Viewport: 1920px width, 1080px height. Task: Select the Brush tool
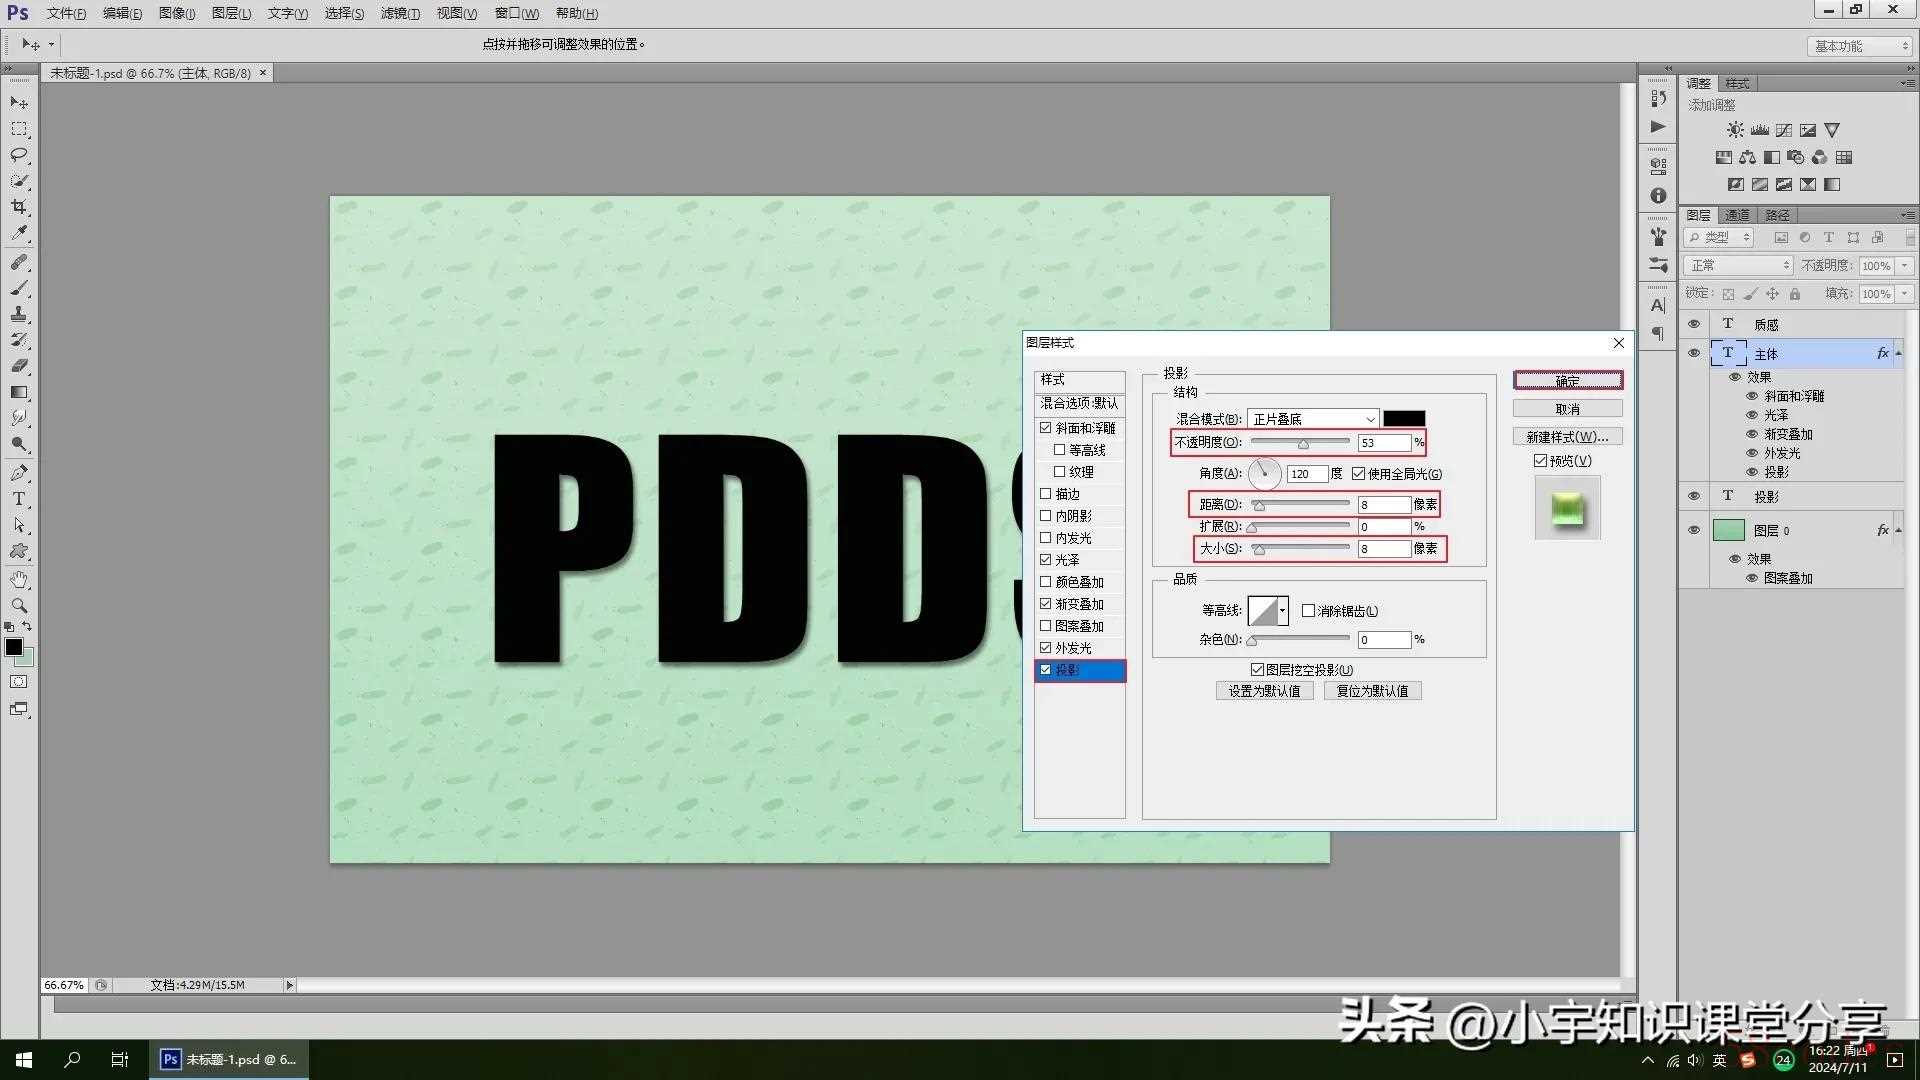[19, 288]
